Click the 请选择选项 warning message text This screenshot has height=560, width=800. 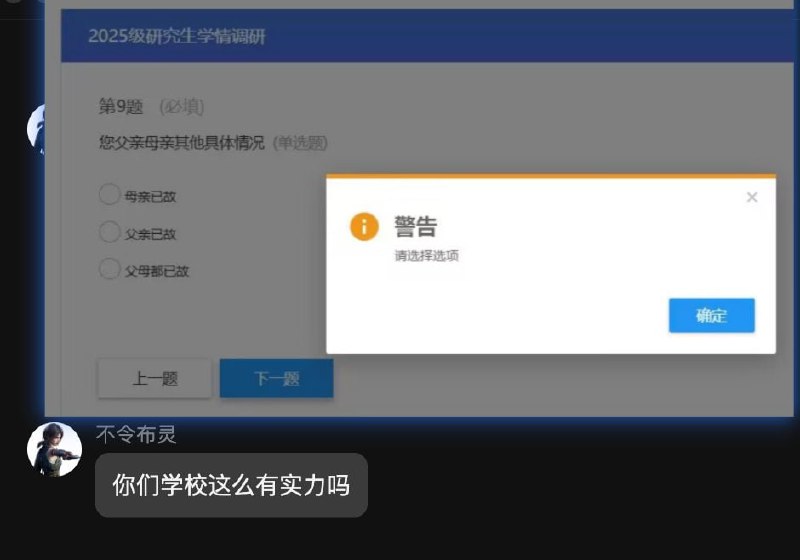click(427, 256)
